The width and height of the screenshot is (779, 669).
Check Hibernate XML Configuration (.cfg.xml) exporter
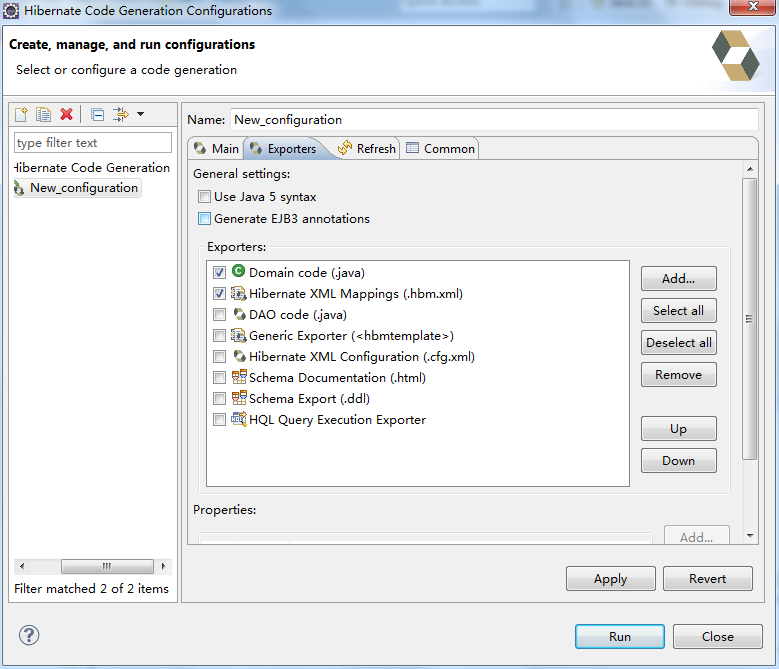point(219,357)
